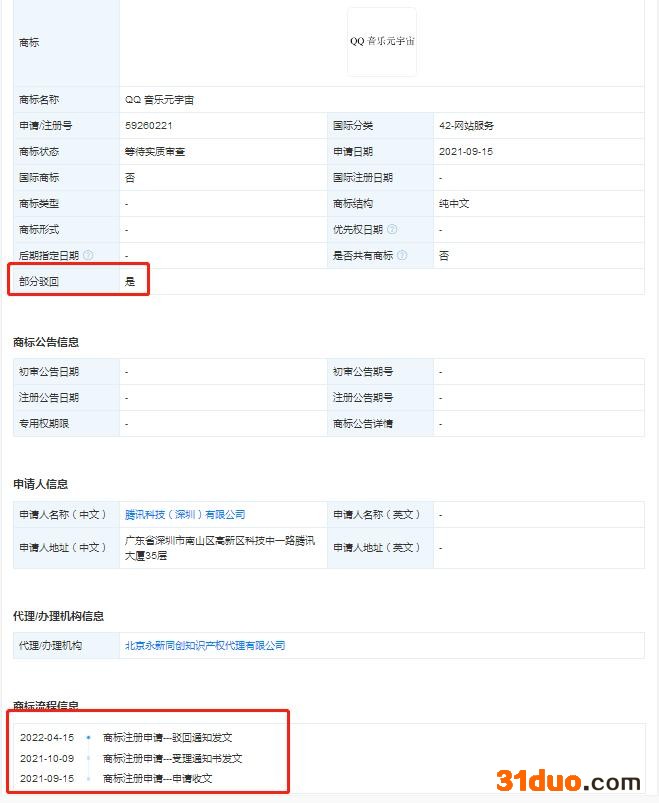Click the trademark structure value 纯中文
The width and height of the screenshot is (659, 803).
pyautogui.click(x=454, y=203)
